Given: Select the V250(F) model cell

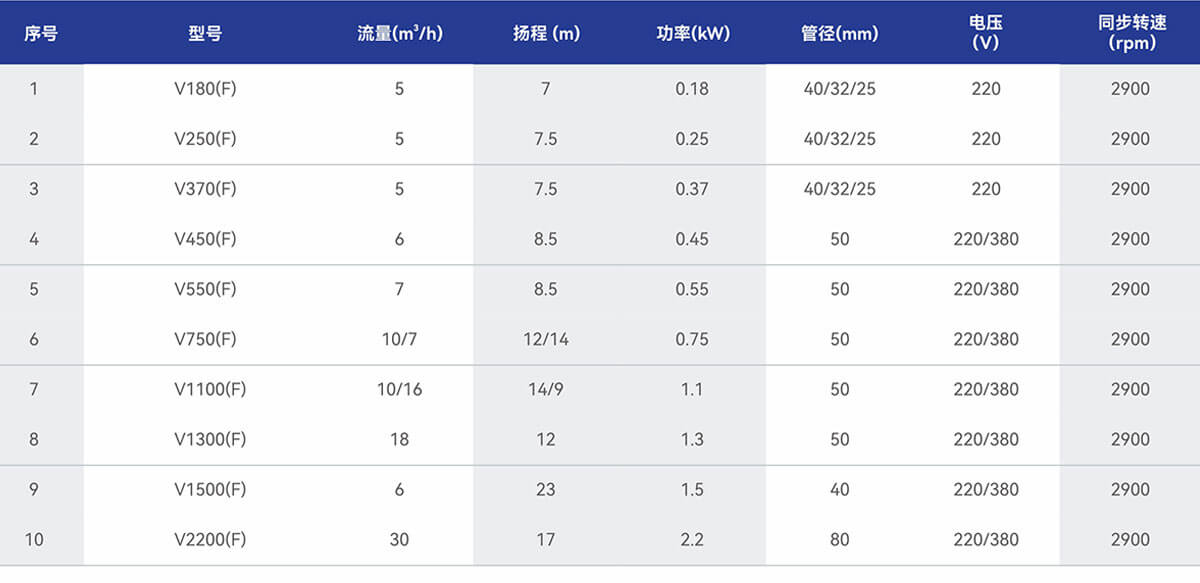Looking at the screenshot, I should pyautogui.click(x=205, y=139).
